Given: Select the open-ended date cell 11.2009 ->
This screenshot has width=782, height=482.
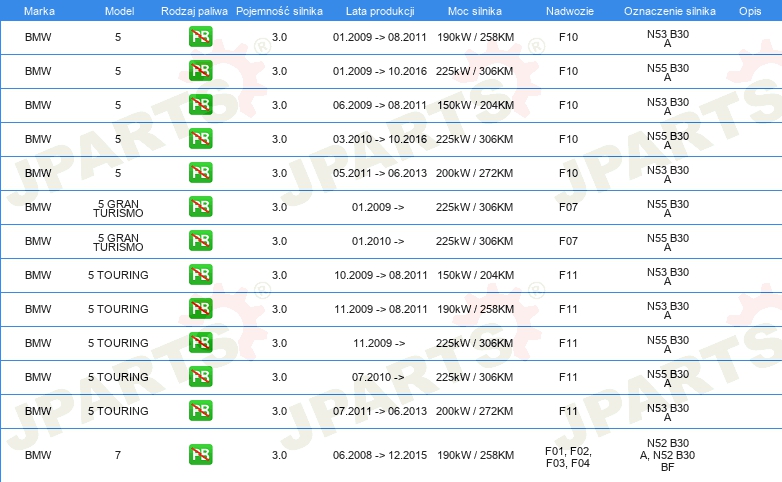Looking at the screenshot, I should tap(379, 342).
